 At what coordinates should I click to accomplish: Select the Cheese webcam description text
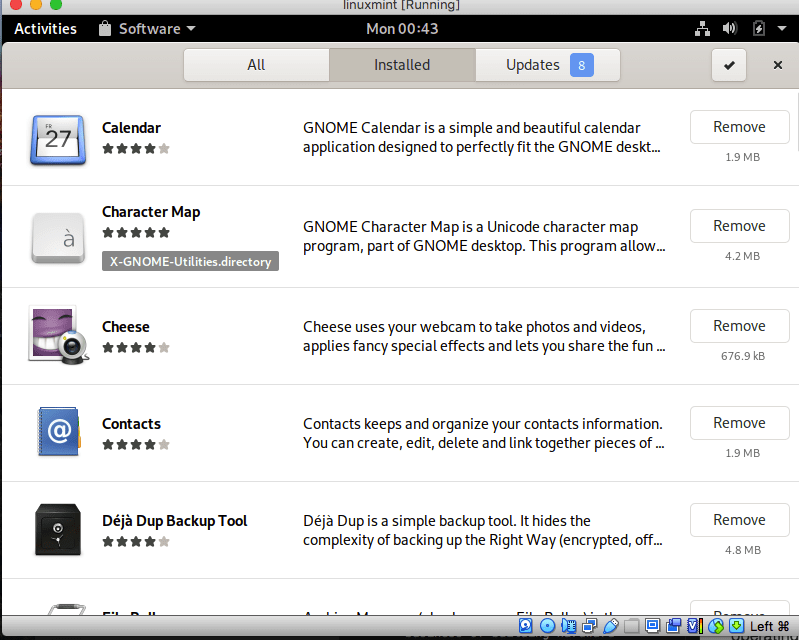(484, 336)
